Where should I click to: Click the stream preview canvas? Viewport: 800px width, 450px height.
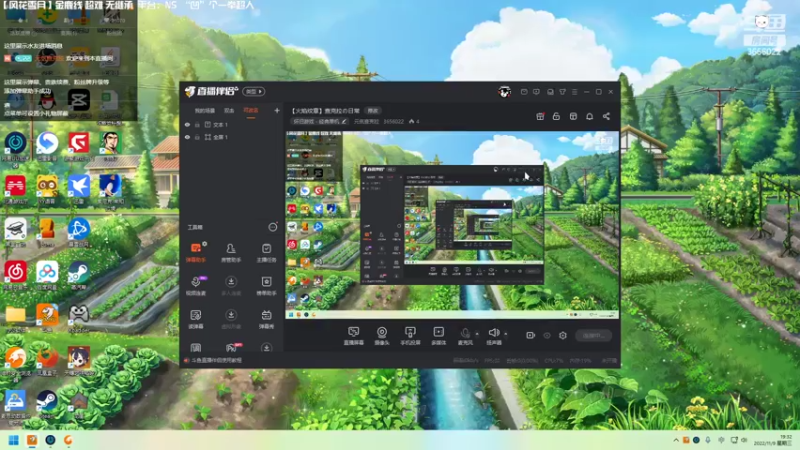tap(452, 225)
